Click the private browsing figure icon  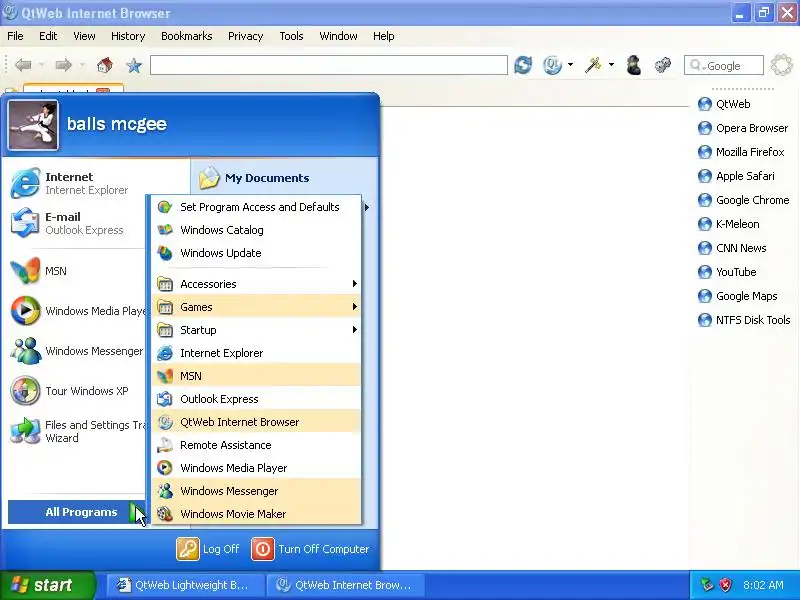tap(633, 65)
